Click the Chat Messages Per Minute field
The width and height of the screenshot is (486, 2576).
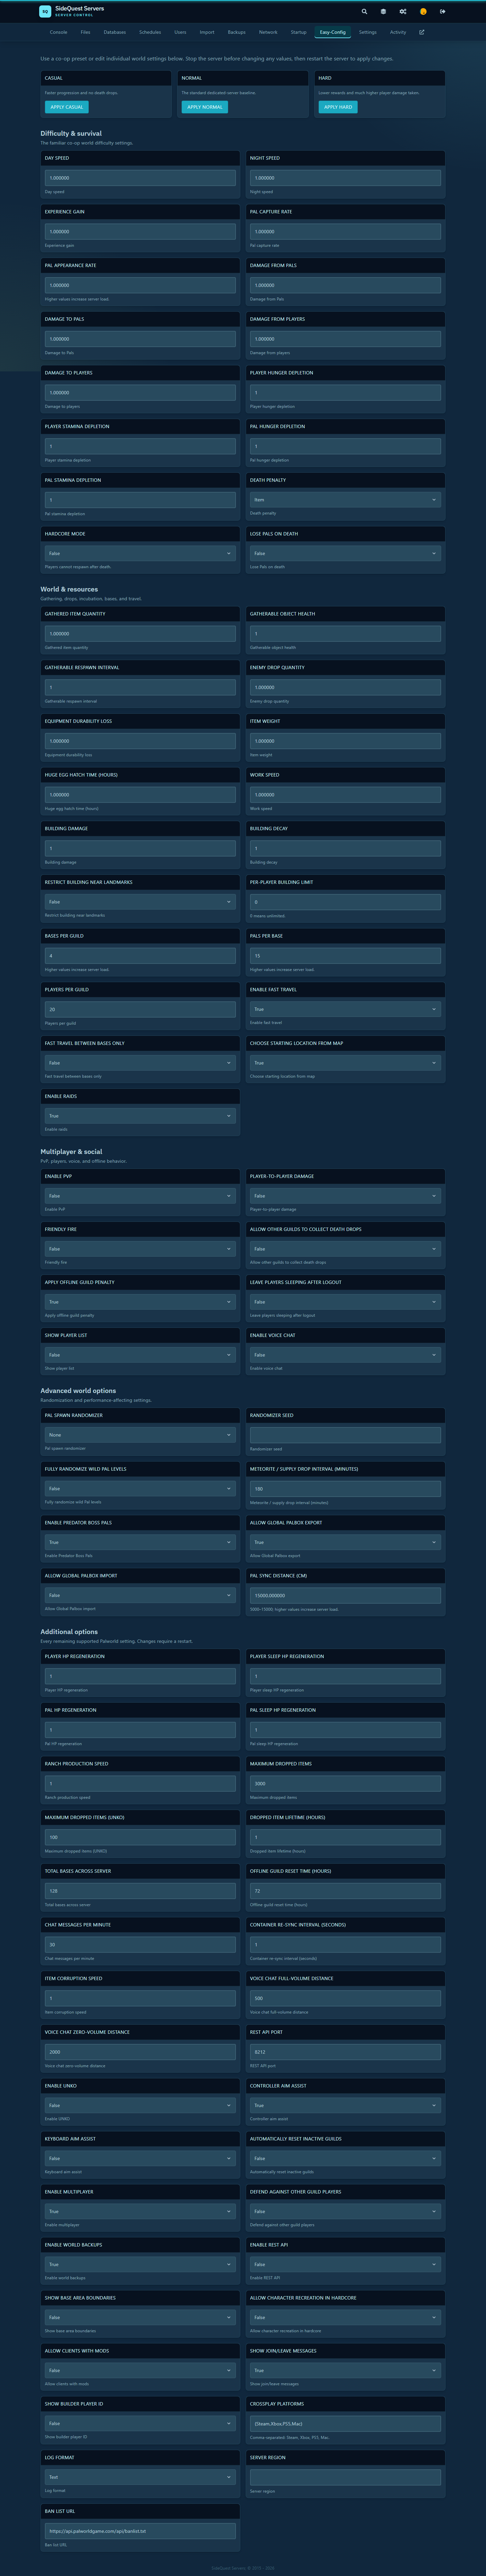(x=140, y=1945)
